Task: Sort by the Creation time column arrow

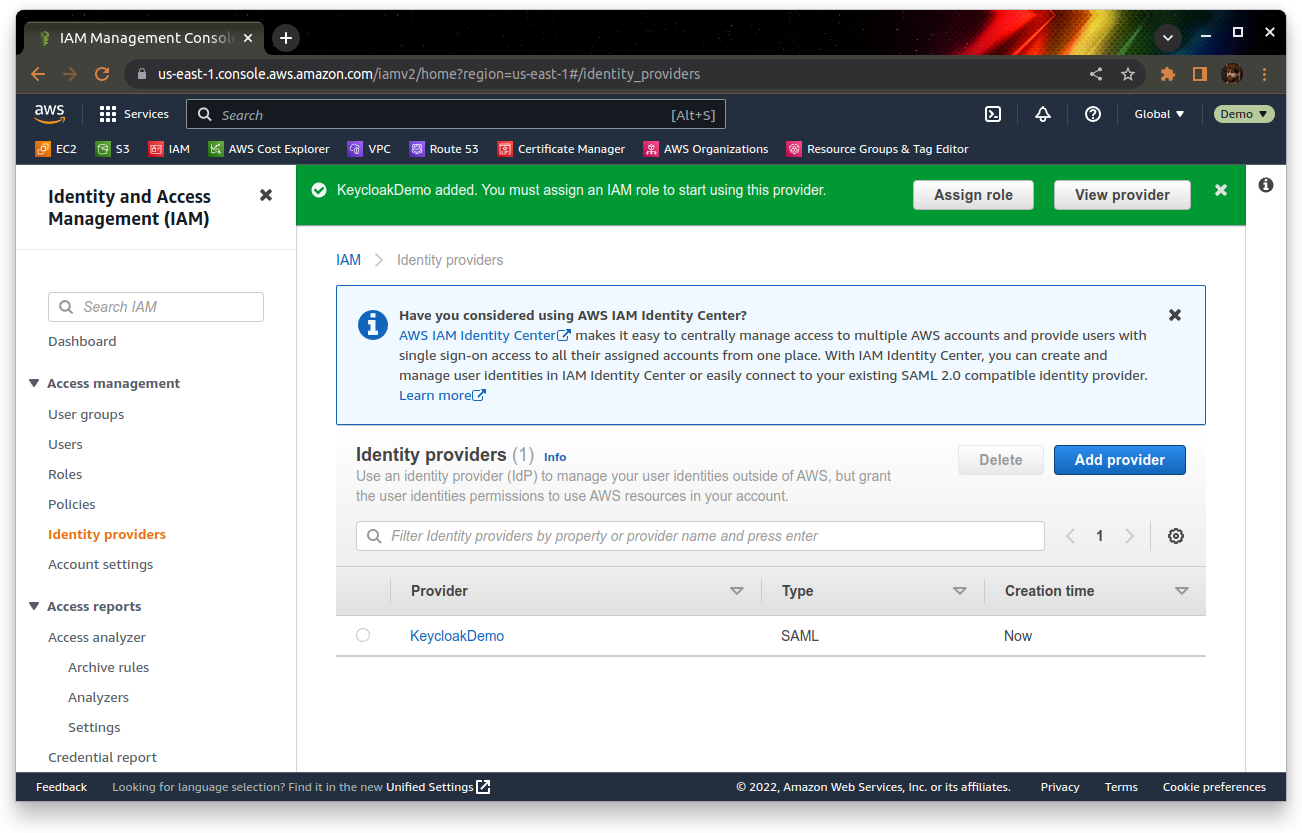Action: point(1182,591)
